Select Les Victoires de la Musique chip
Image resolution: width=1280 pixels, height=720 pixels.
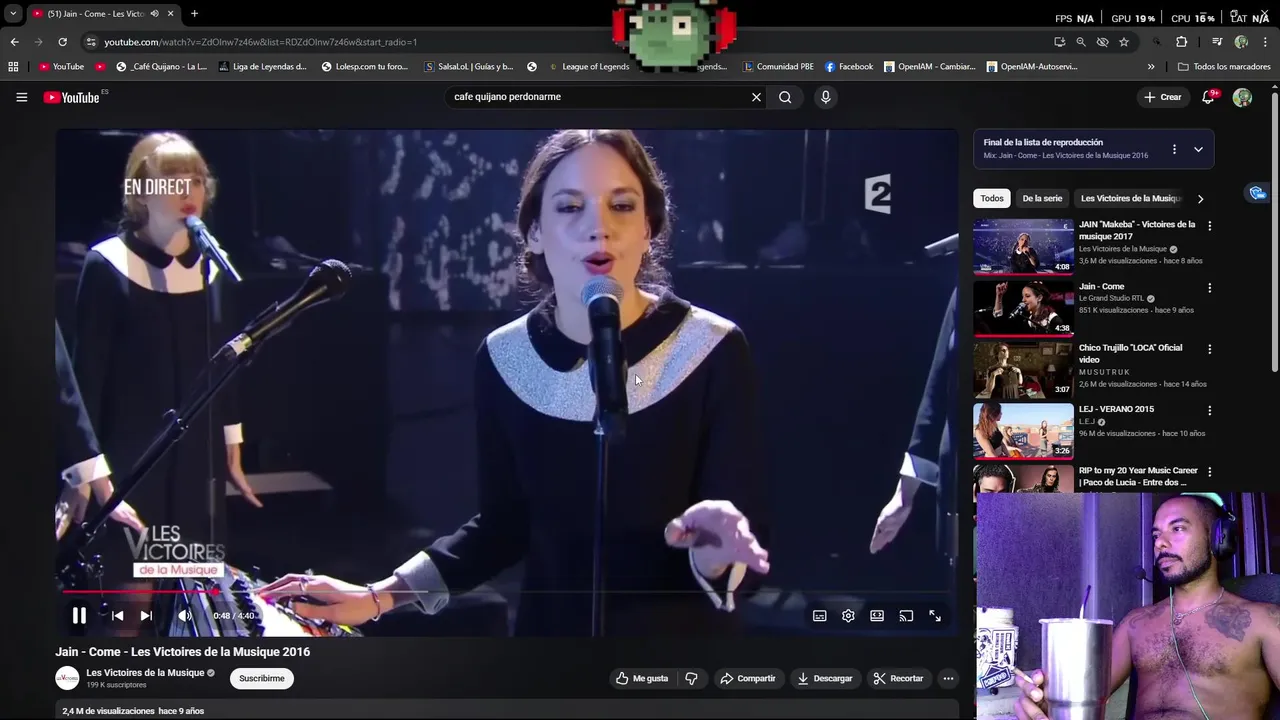click(x=1131, y=198)
